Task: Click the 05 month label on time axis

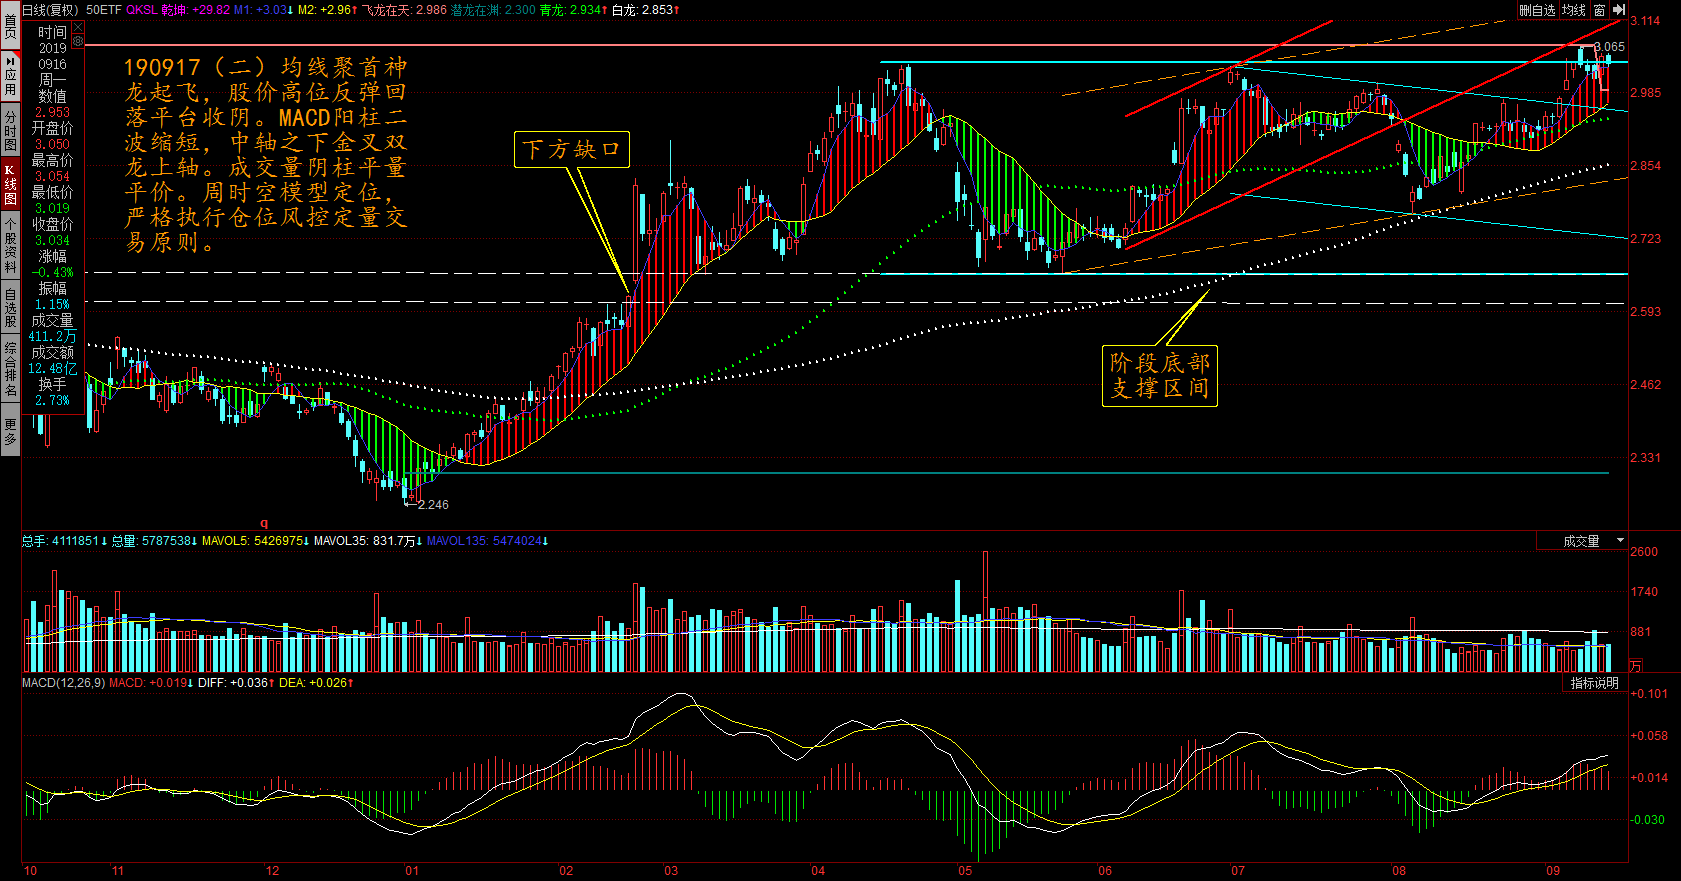Action: [x=965, y=871]
